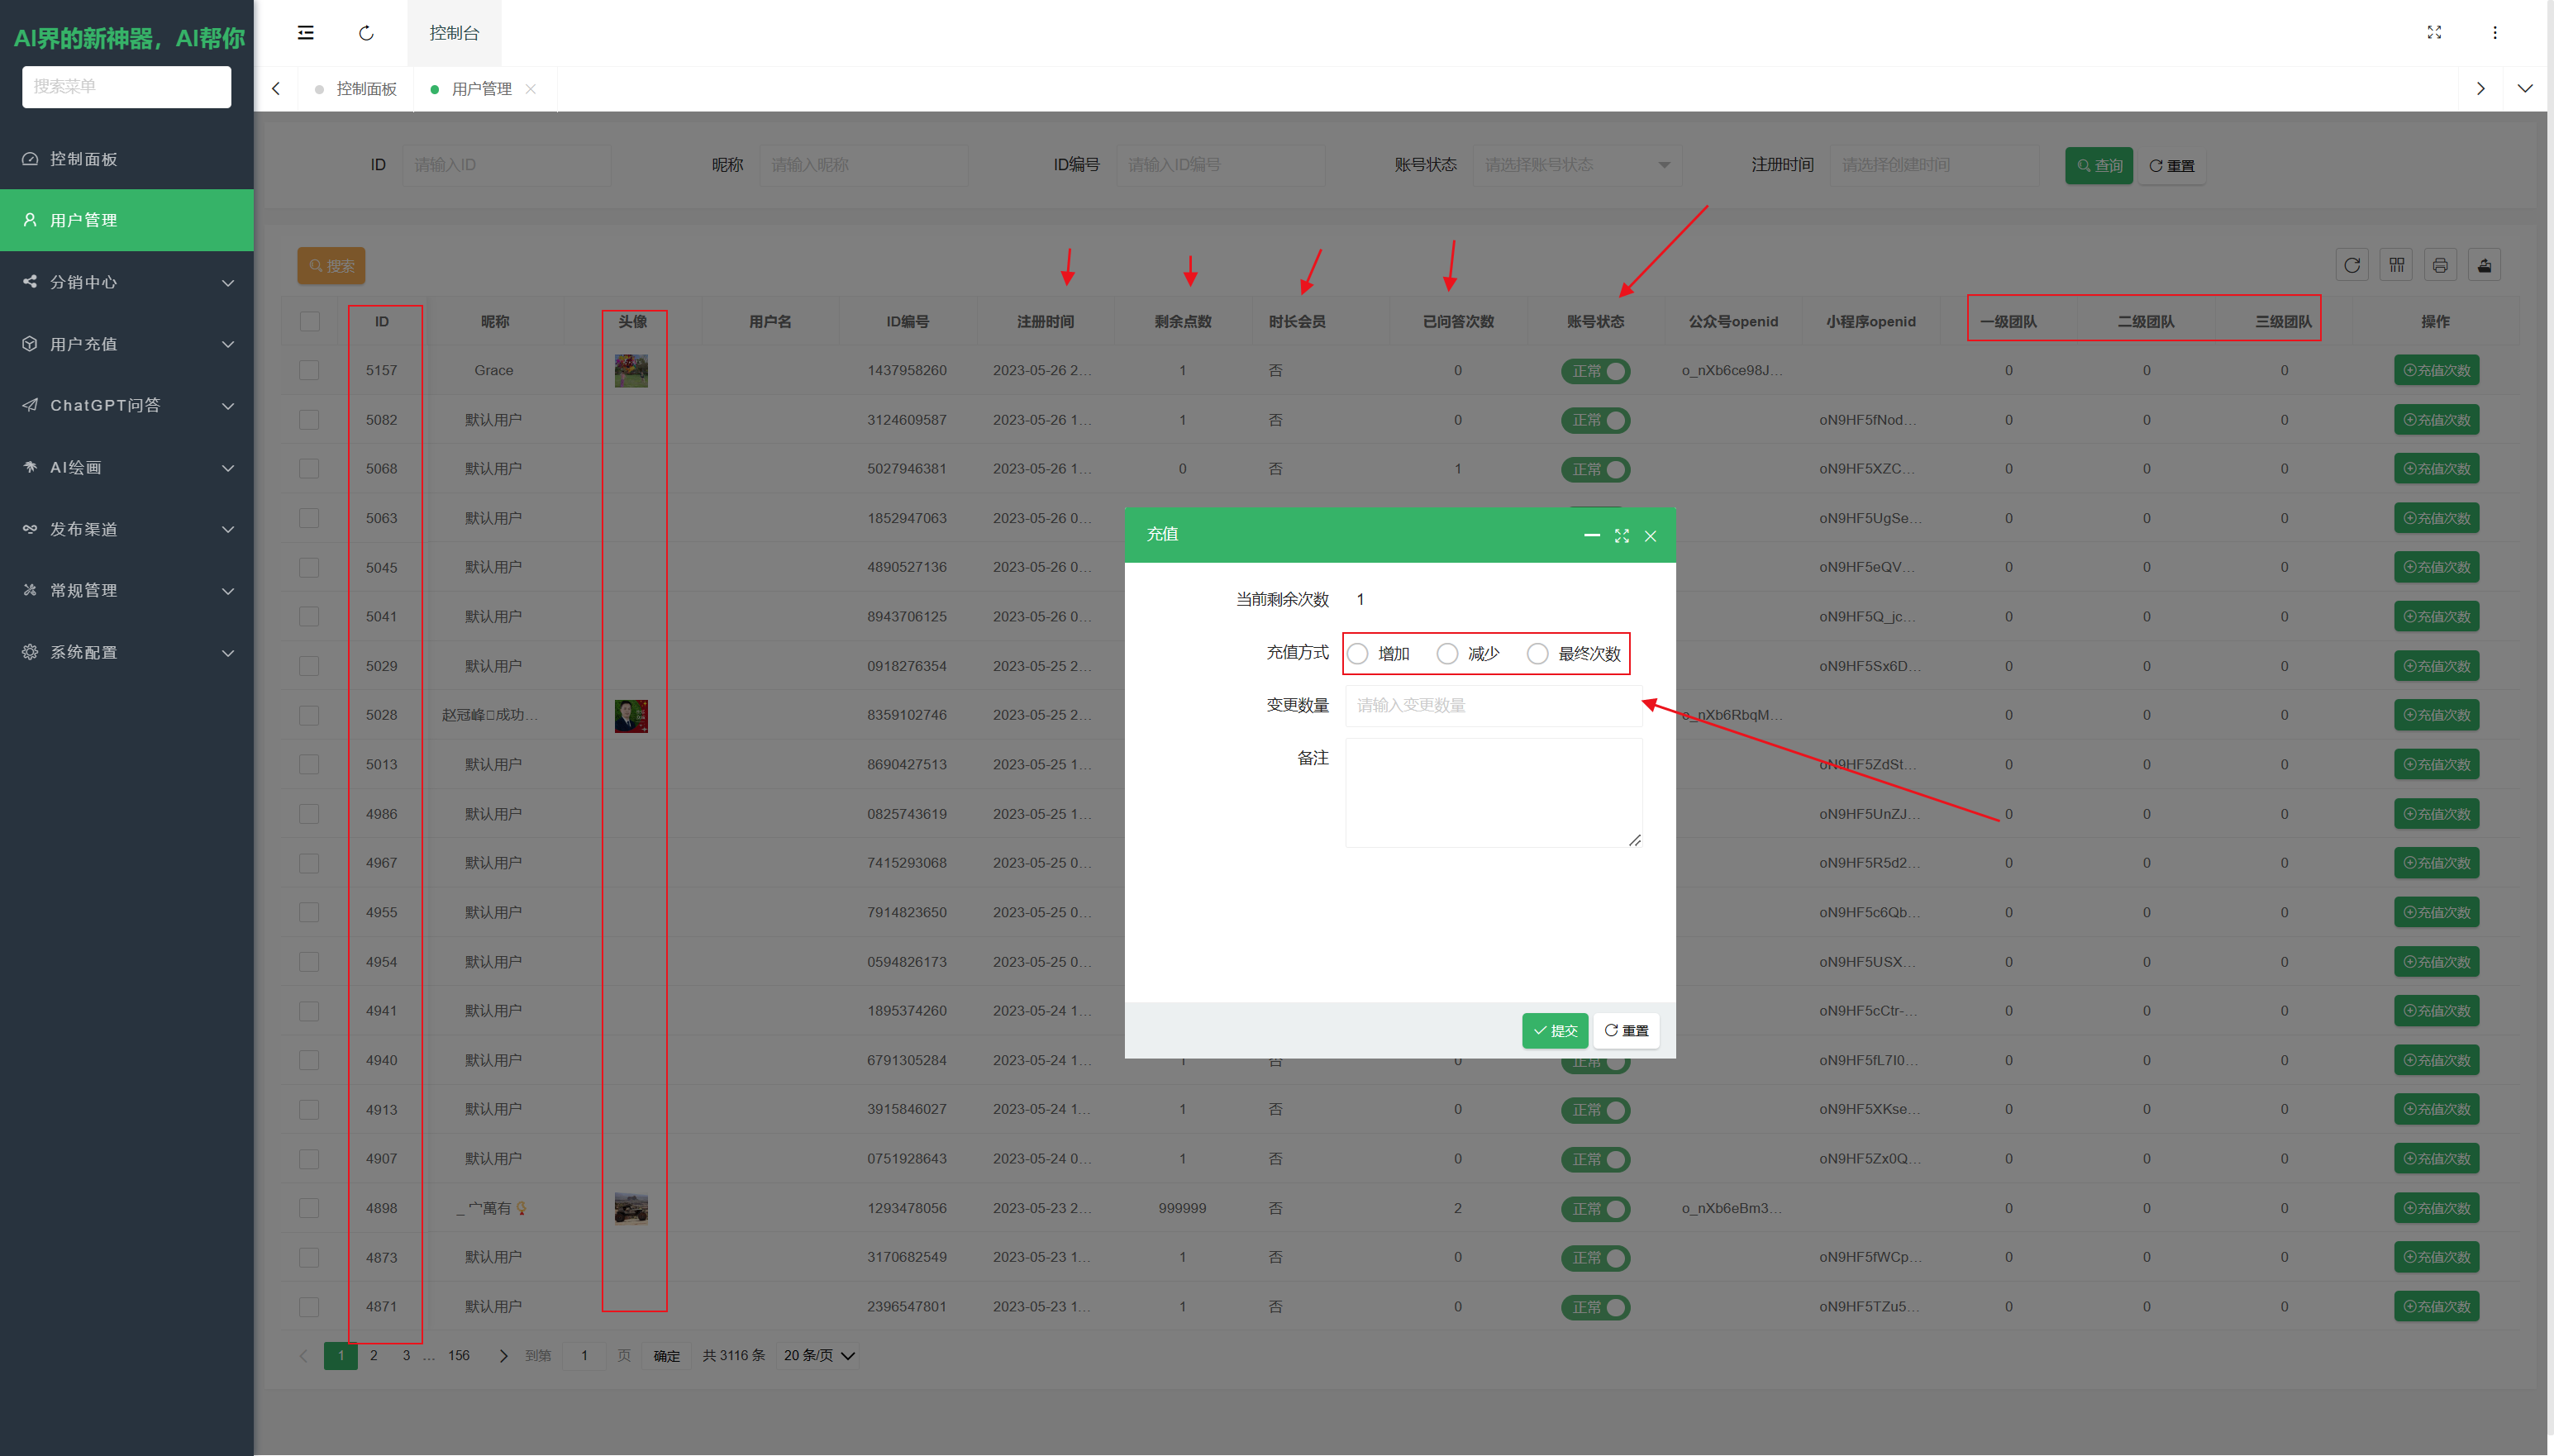Maximize the 充值 dialog
The image size is (2554, 1456).
[1622, 536]
